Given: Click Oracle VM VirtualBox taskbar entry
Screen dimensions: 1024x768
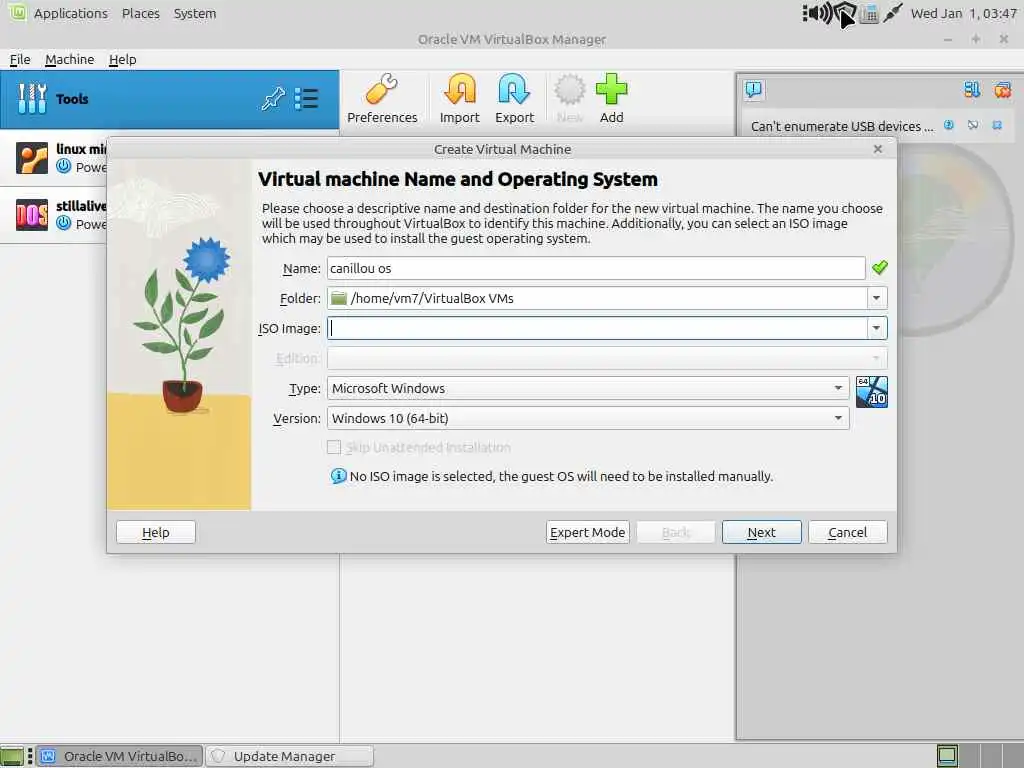Looking at the screenshot, I should [120, 756].
